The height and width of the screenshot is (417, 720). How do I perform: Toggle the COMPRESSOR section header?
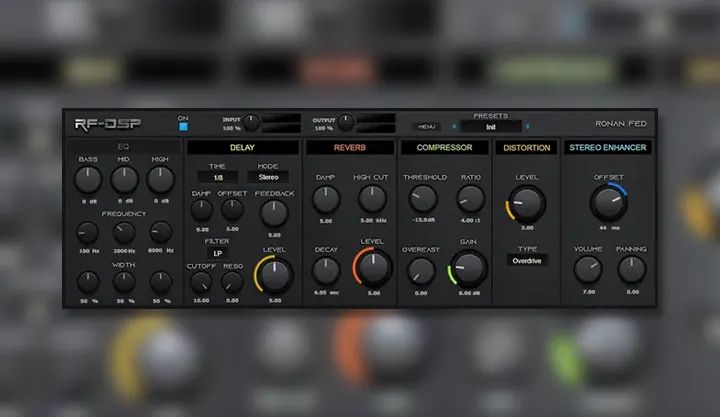[444, 147]
